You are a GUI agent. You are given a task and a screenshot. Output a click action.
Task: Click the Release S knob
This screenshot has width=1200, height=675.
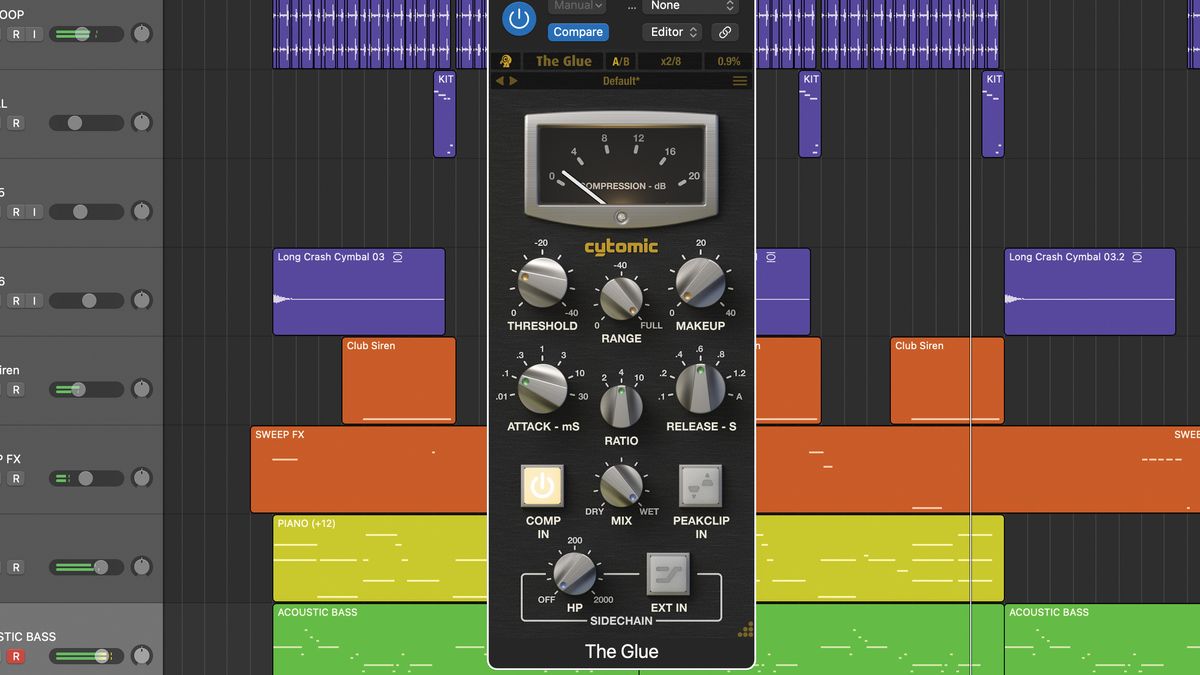tap(700, 388)
